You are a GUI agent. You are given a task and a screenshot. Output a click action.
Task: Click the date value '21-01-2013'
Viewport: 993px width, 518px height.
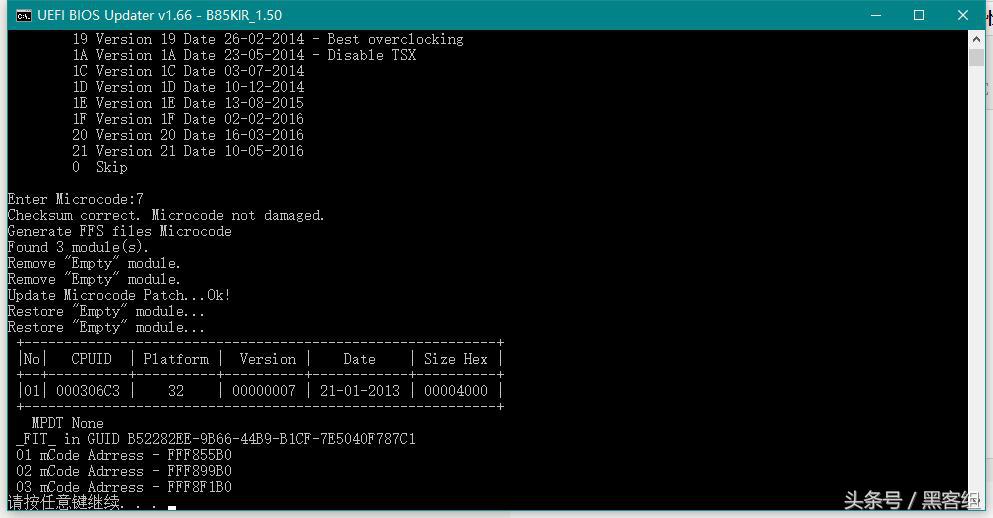[360, 391]
